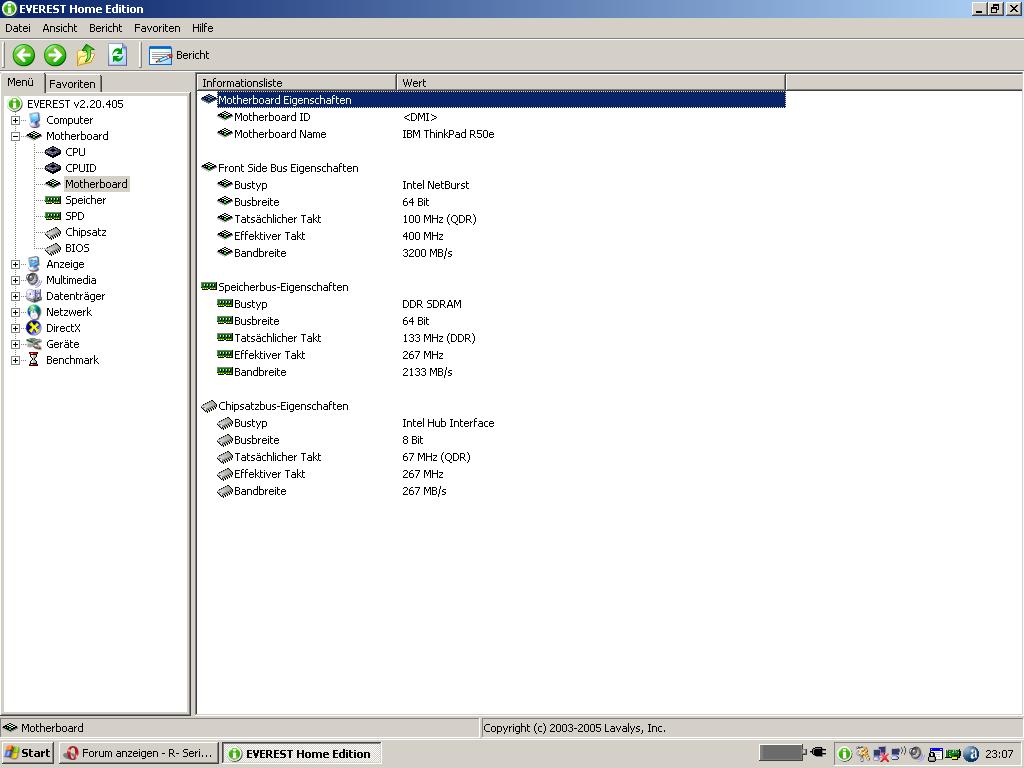Click the Intel NetBurst value

[x=436, y=185]
